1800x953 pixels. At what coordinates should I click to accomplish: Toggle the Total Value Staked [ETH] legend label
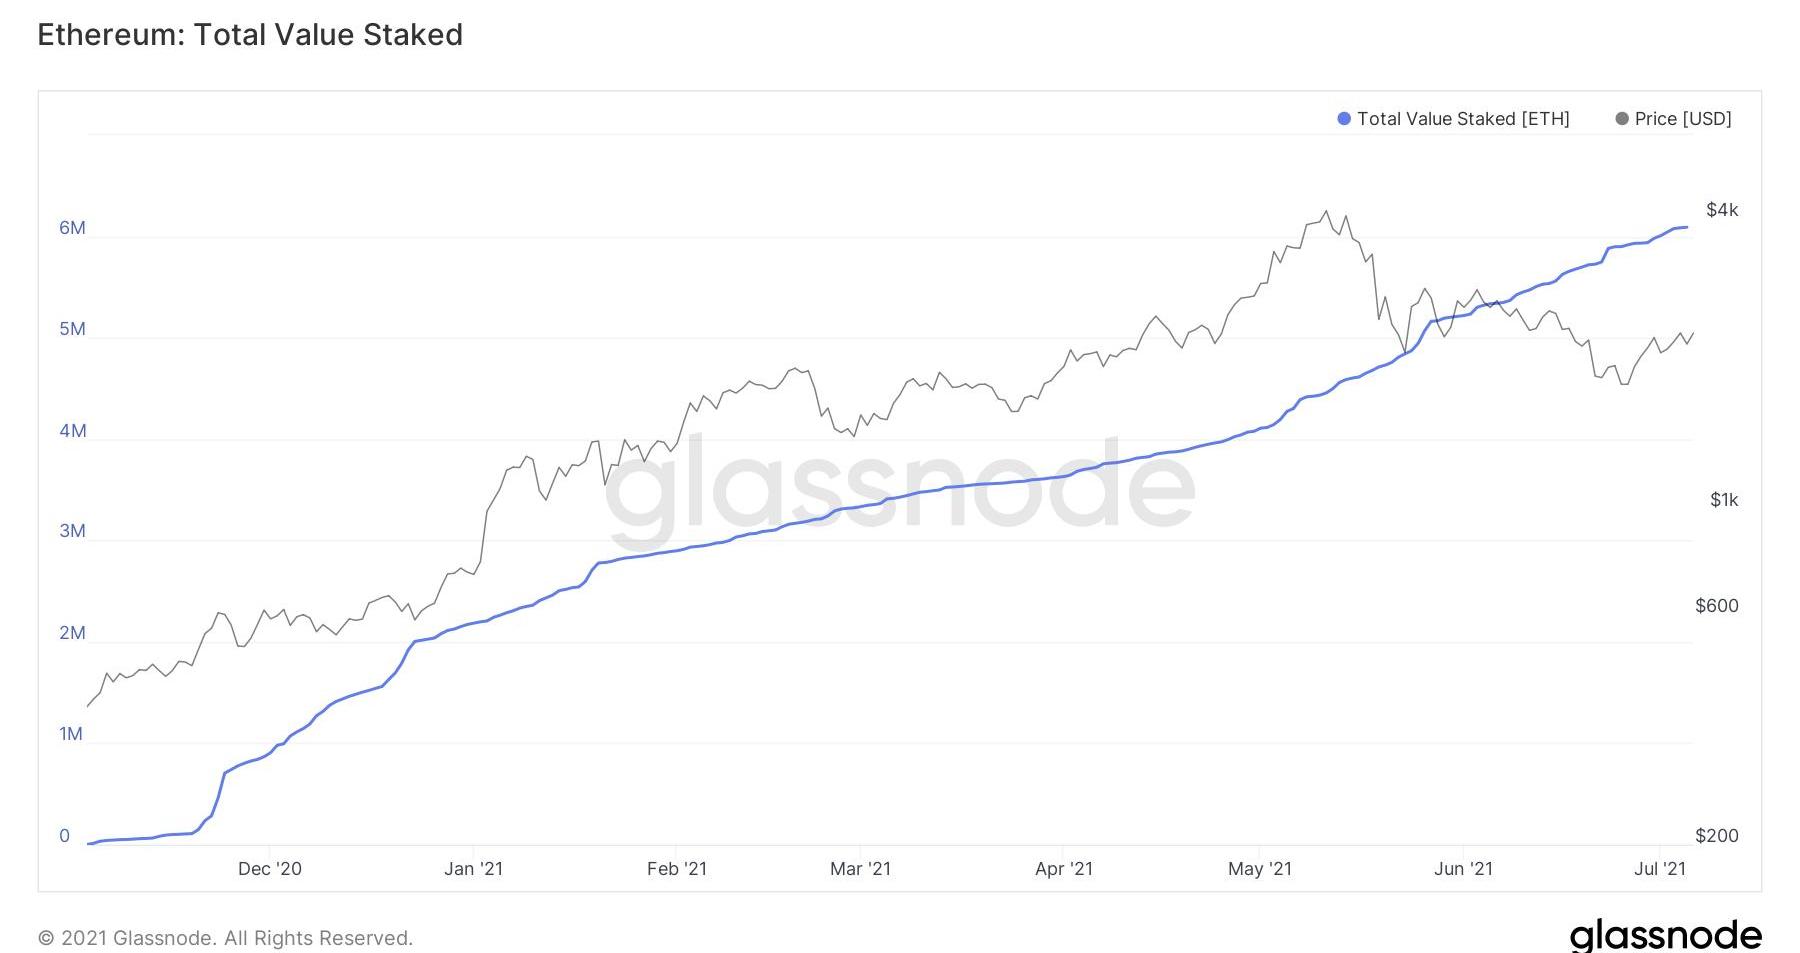[x=1463, y=119]
